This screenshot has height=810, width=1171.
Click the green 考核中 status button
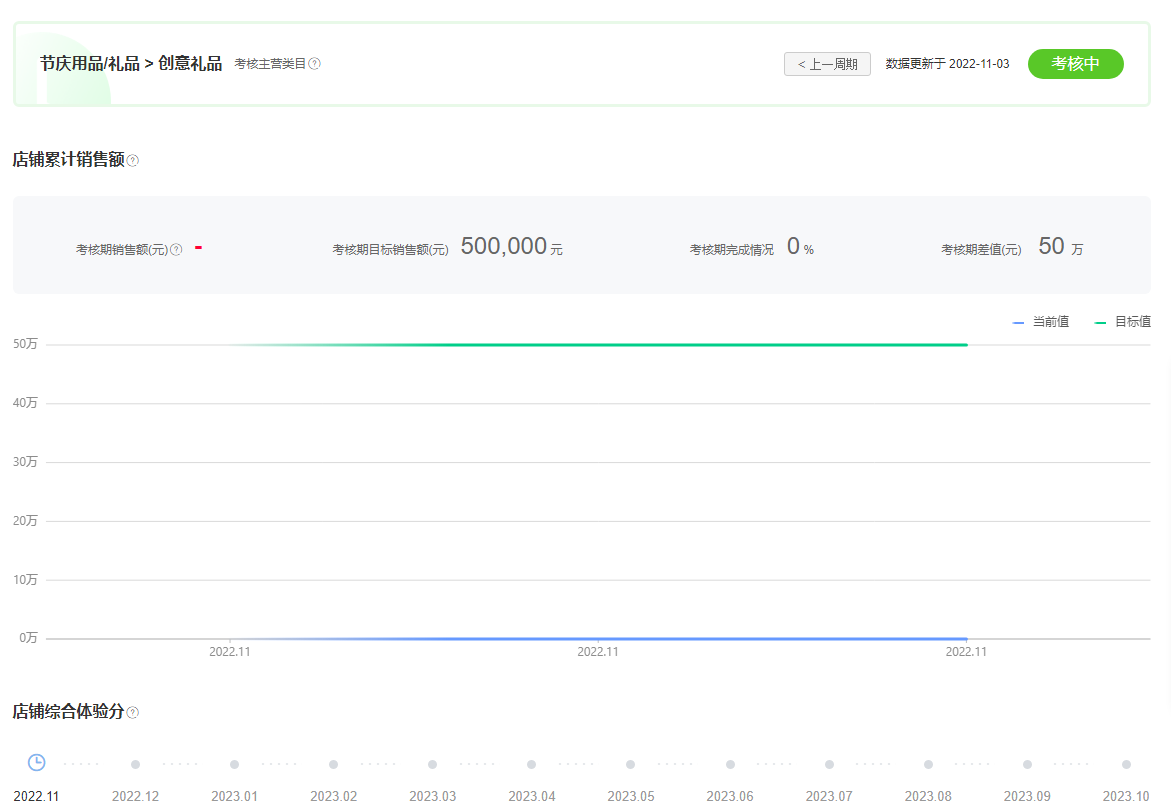pos(1075,64)
